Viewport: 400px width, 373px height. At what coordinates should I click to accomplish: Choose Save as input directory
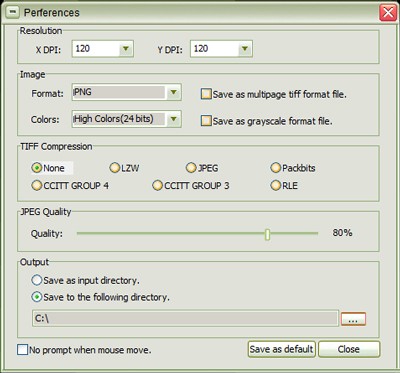[37, 280]
